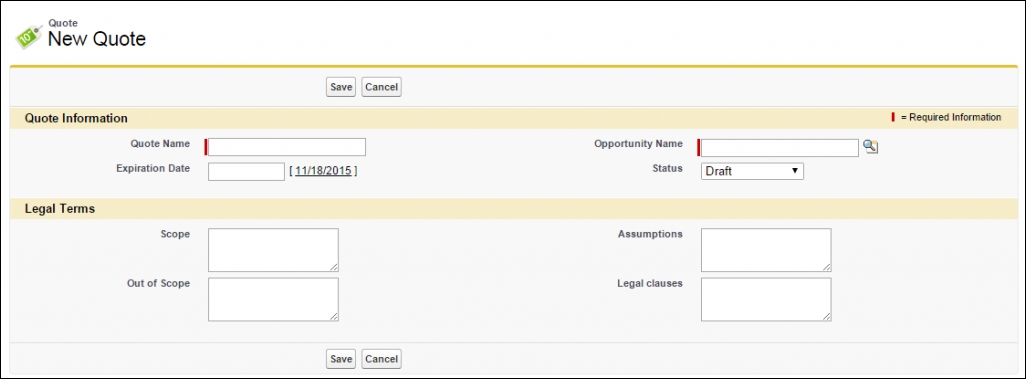1026x379 pixels.
Task: Click inside the Scope text area
Action: pos(274,250)
